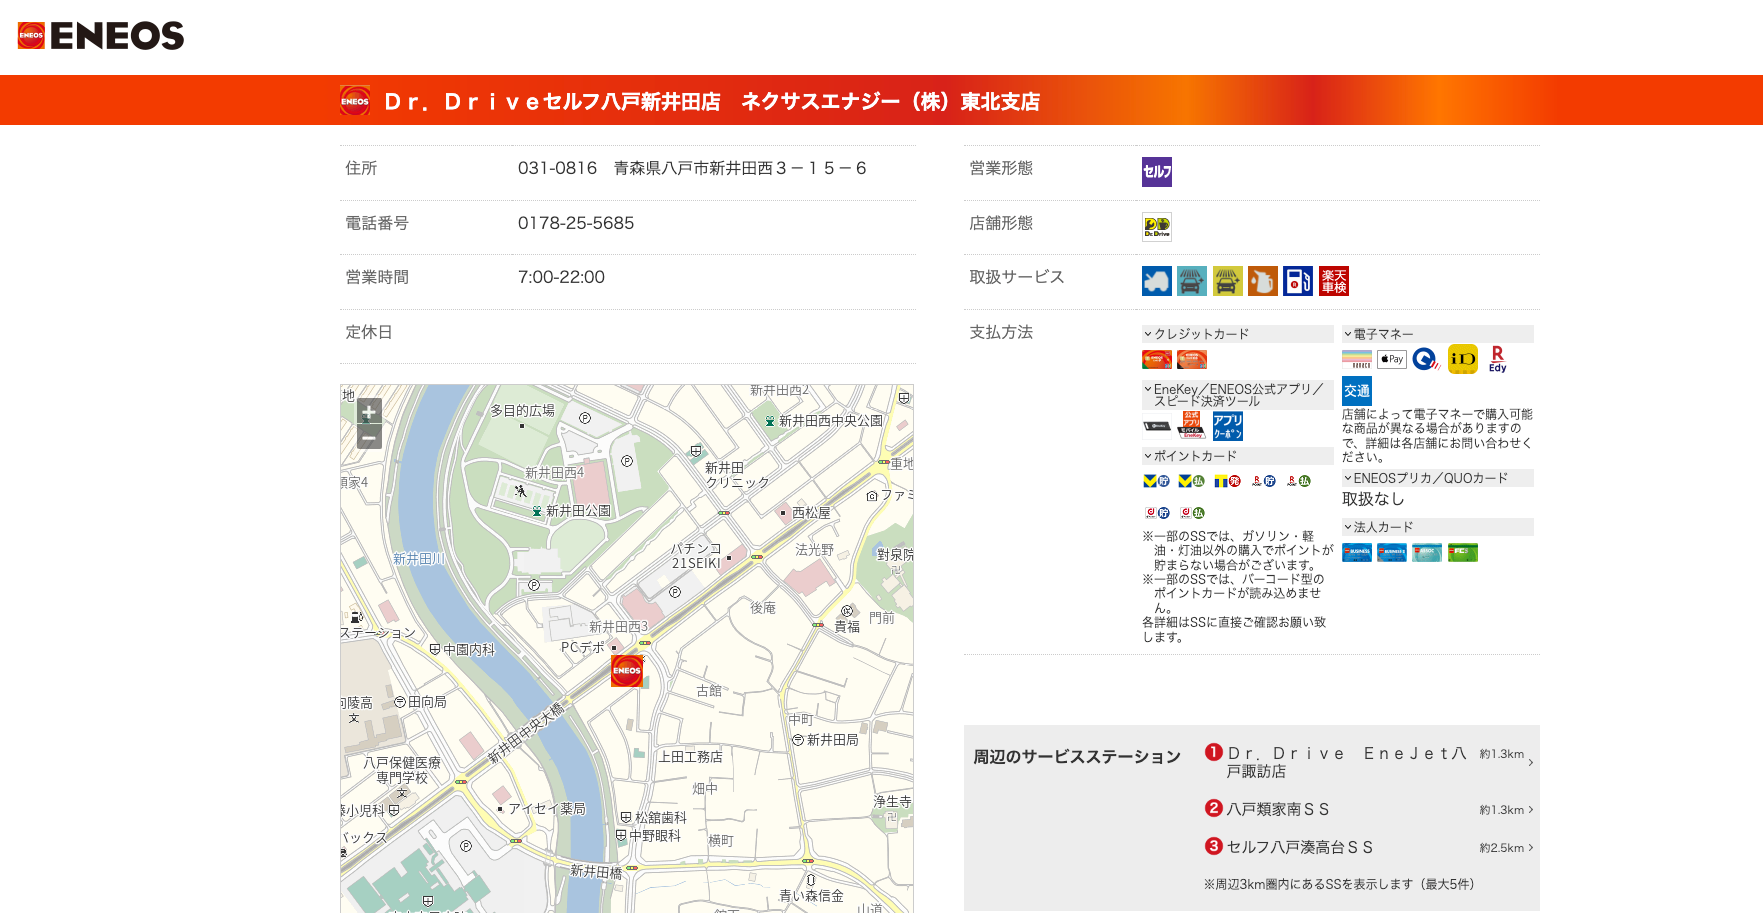1763x913 pixels.
Task: Select the phone number 0178-25-5685
Action: [x=576, y=223]
